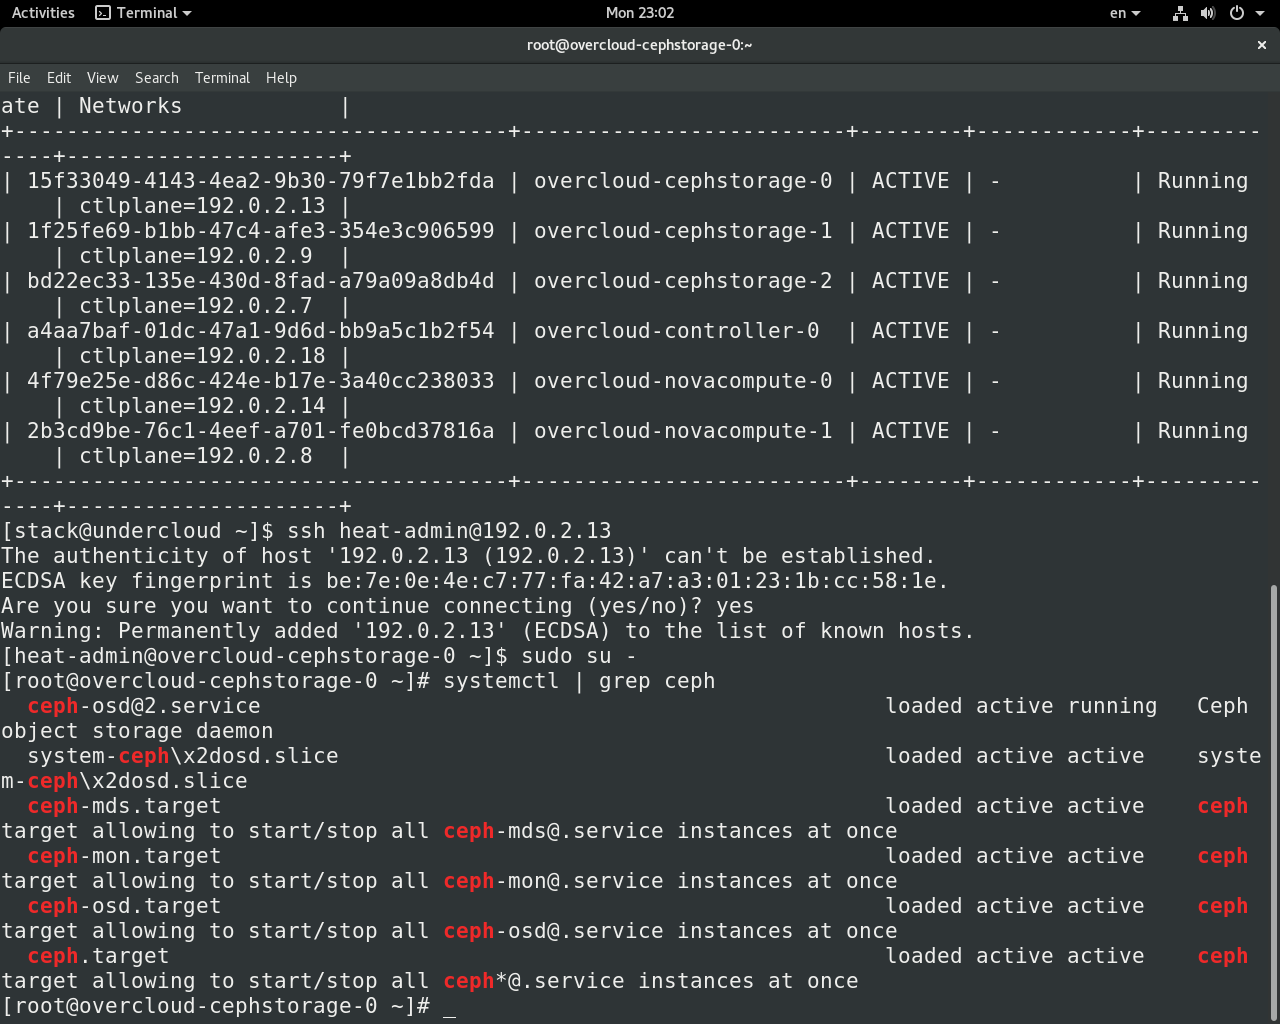Close the terminal window with the X
Screen dimensions: 1280x1024
coord(1262,45)
